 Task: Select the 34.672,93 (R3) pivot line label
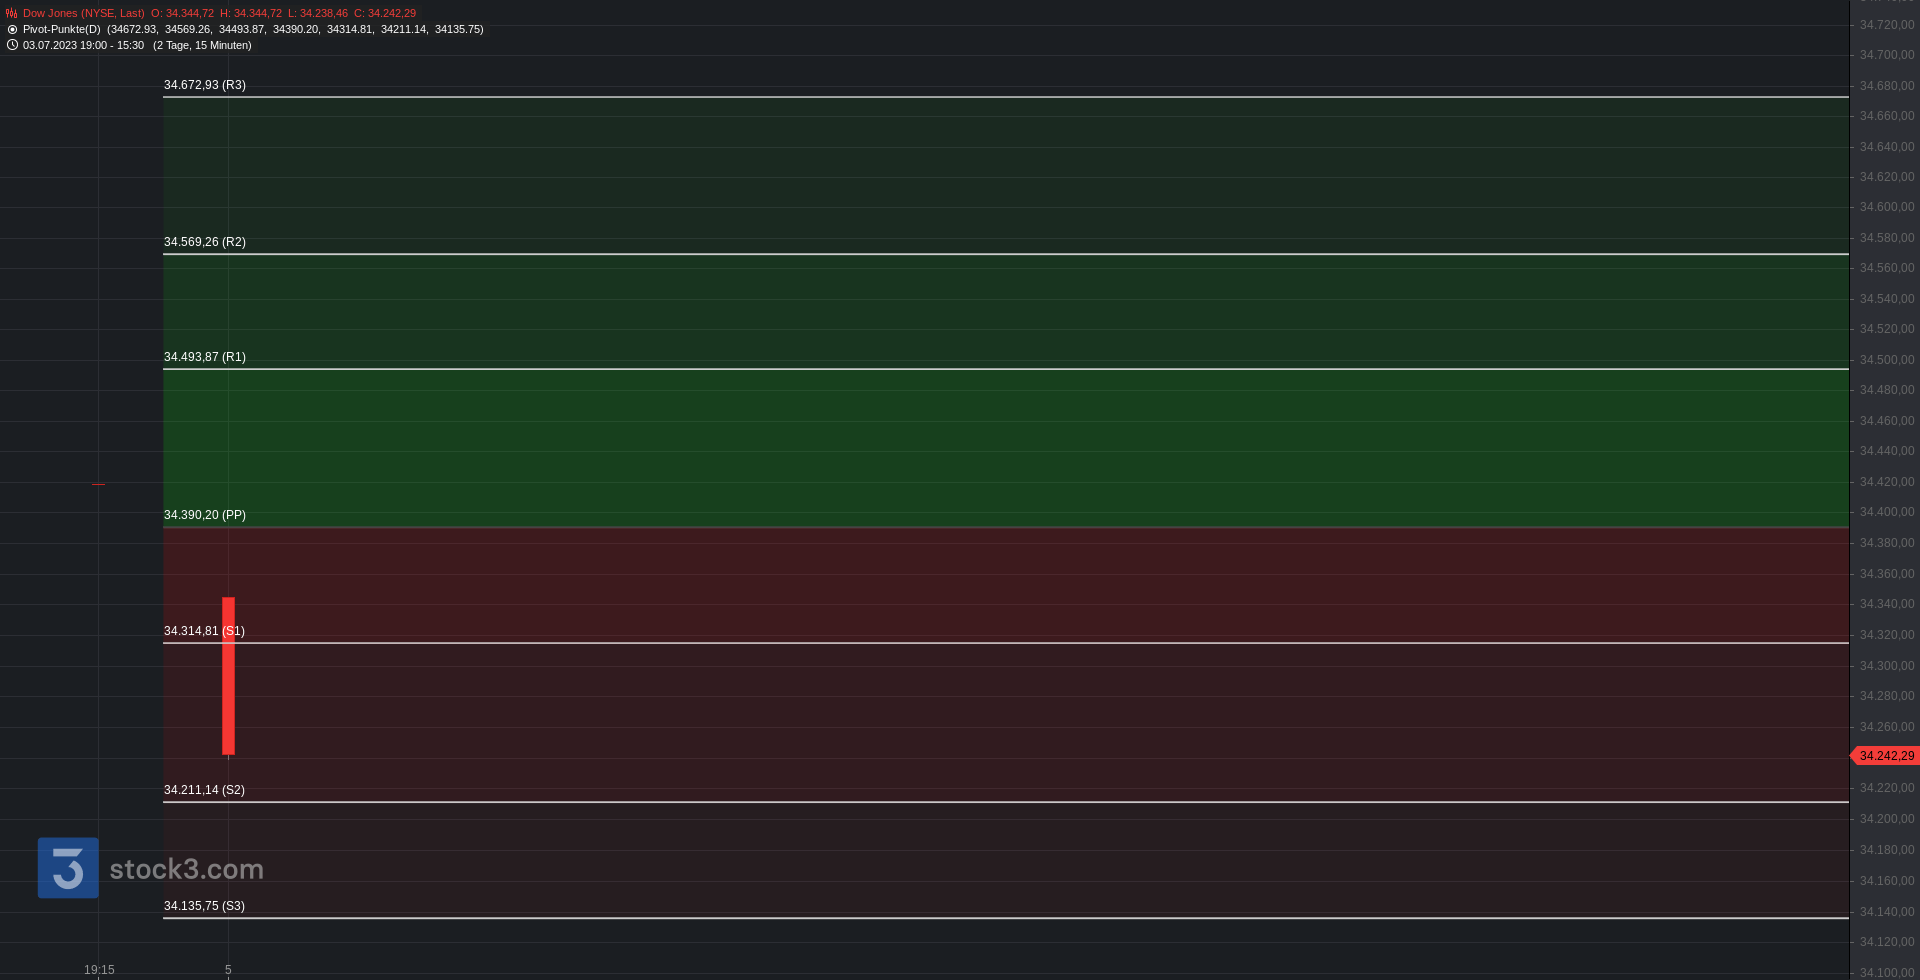(205, 86)
